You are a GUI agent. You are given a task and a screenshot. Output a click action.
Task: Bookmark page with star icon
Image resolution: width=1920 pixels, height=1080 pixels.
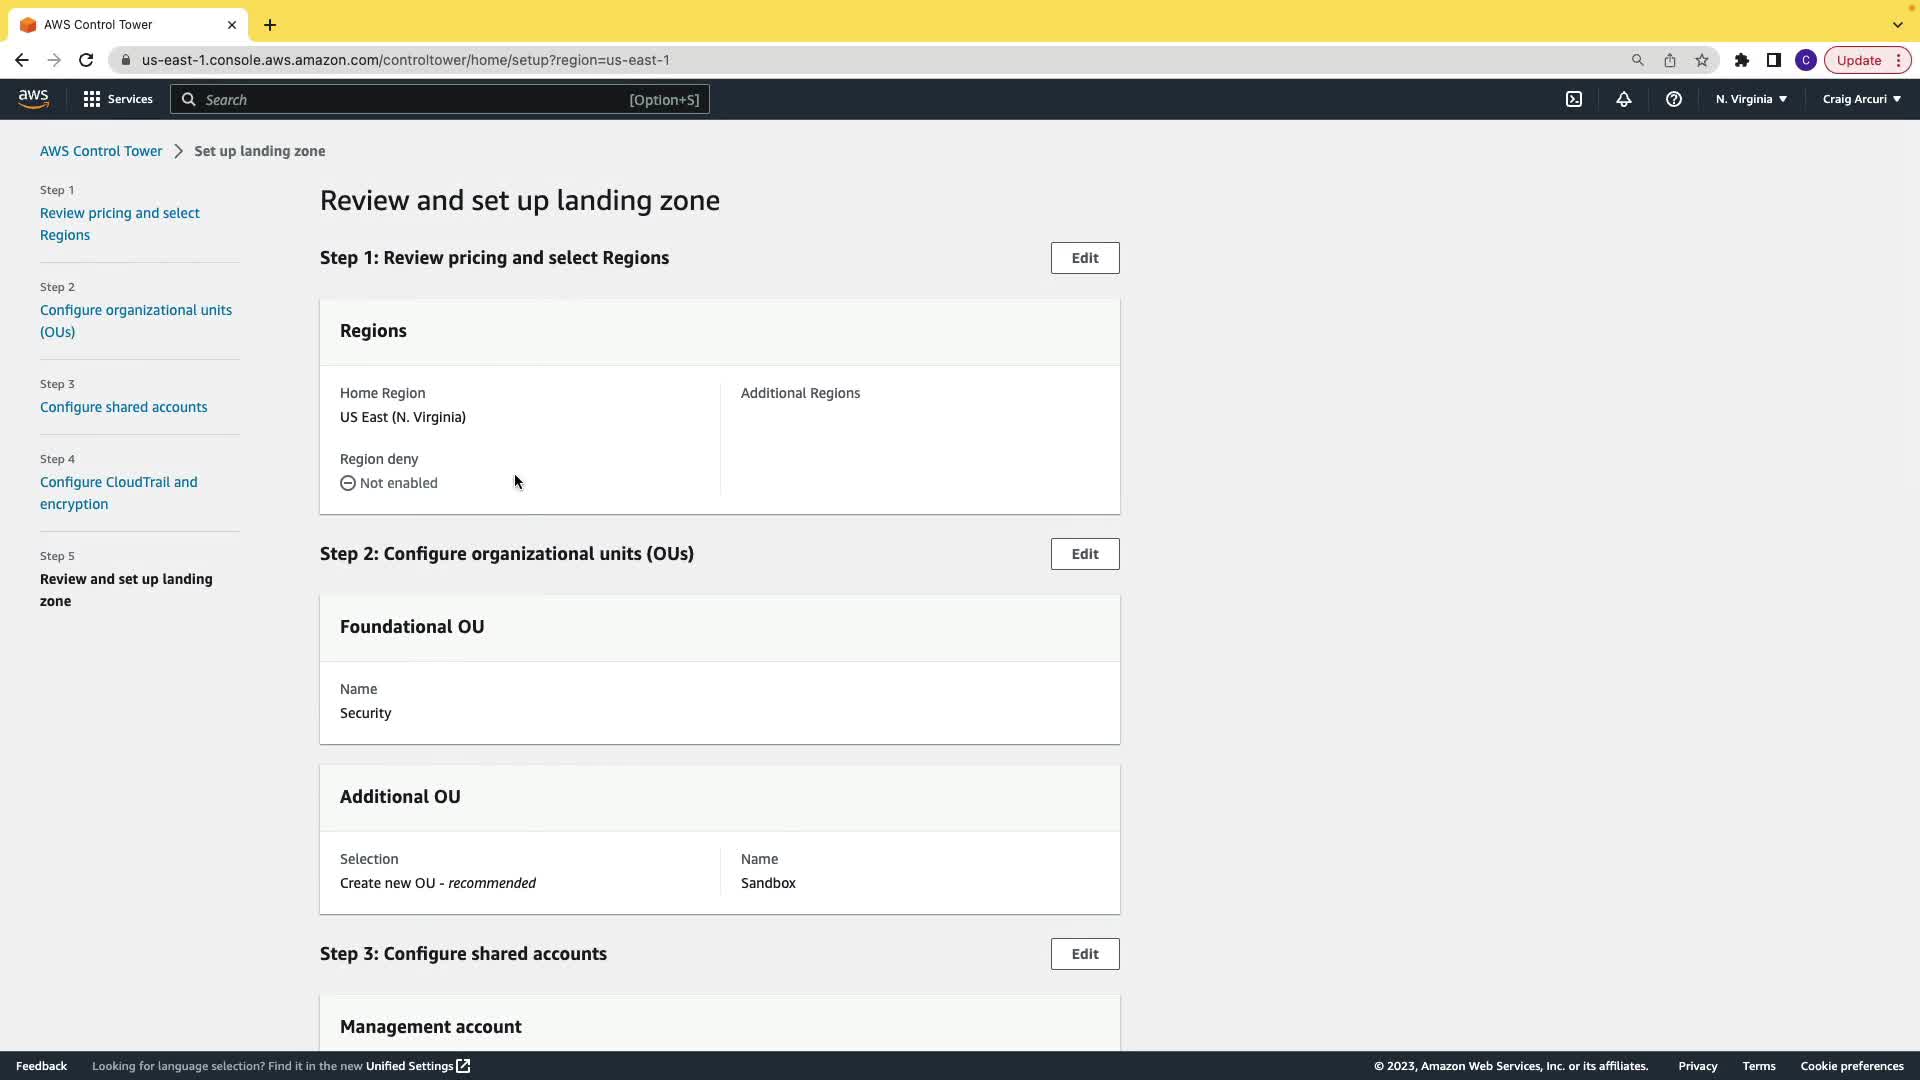pos(1702,60)
